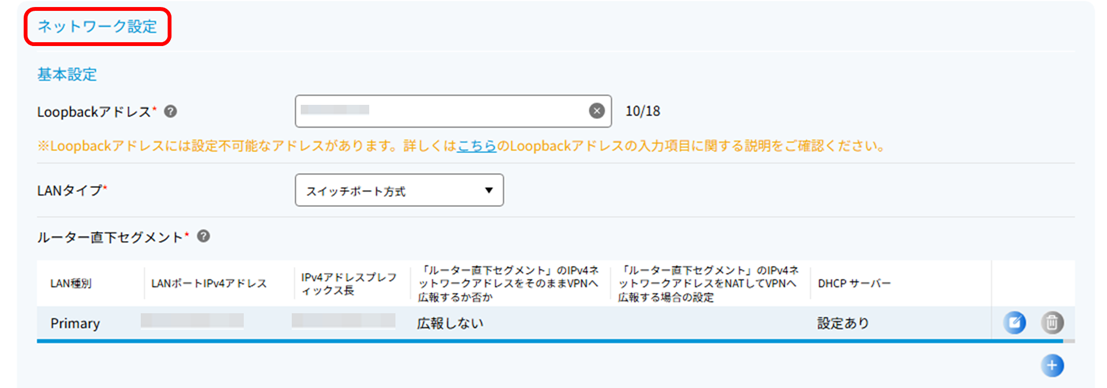Open the LANタイプ dropdown
Screen dimensions: 1107x388
coord(399,190)
